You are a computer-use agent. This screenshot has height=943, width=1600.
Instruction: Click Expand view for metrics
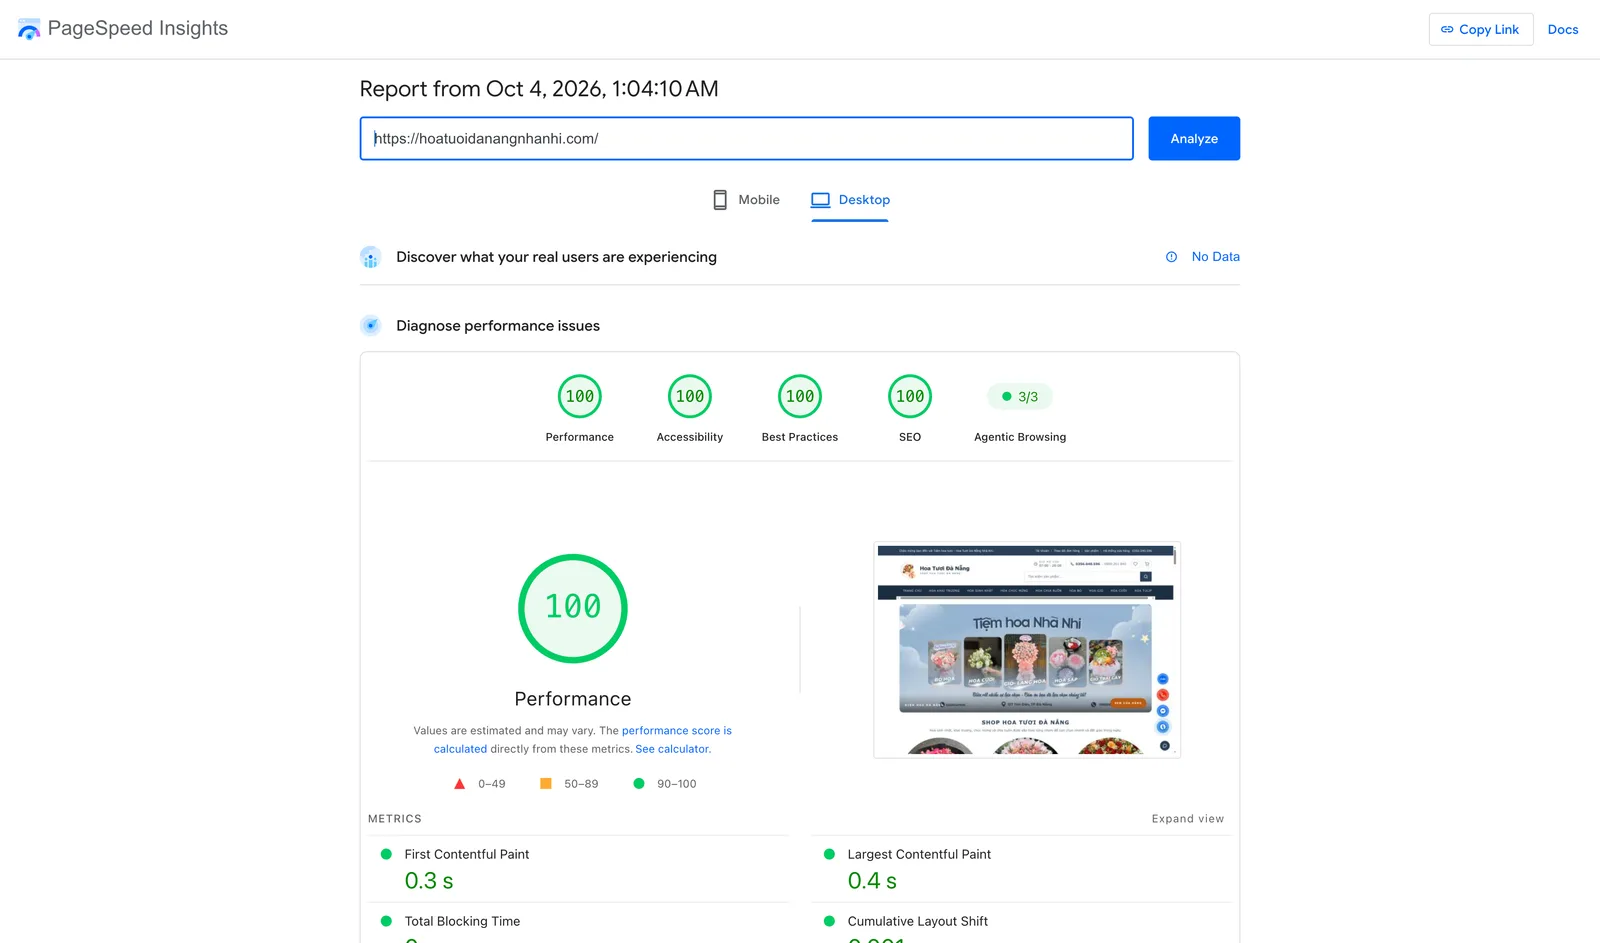1187,819
